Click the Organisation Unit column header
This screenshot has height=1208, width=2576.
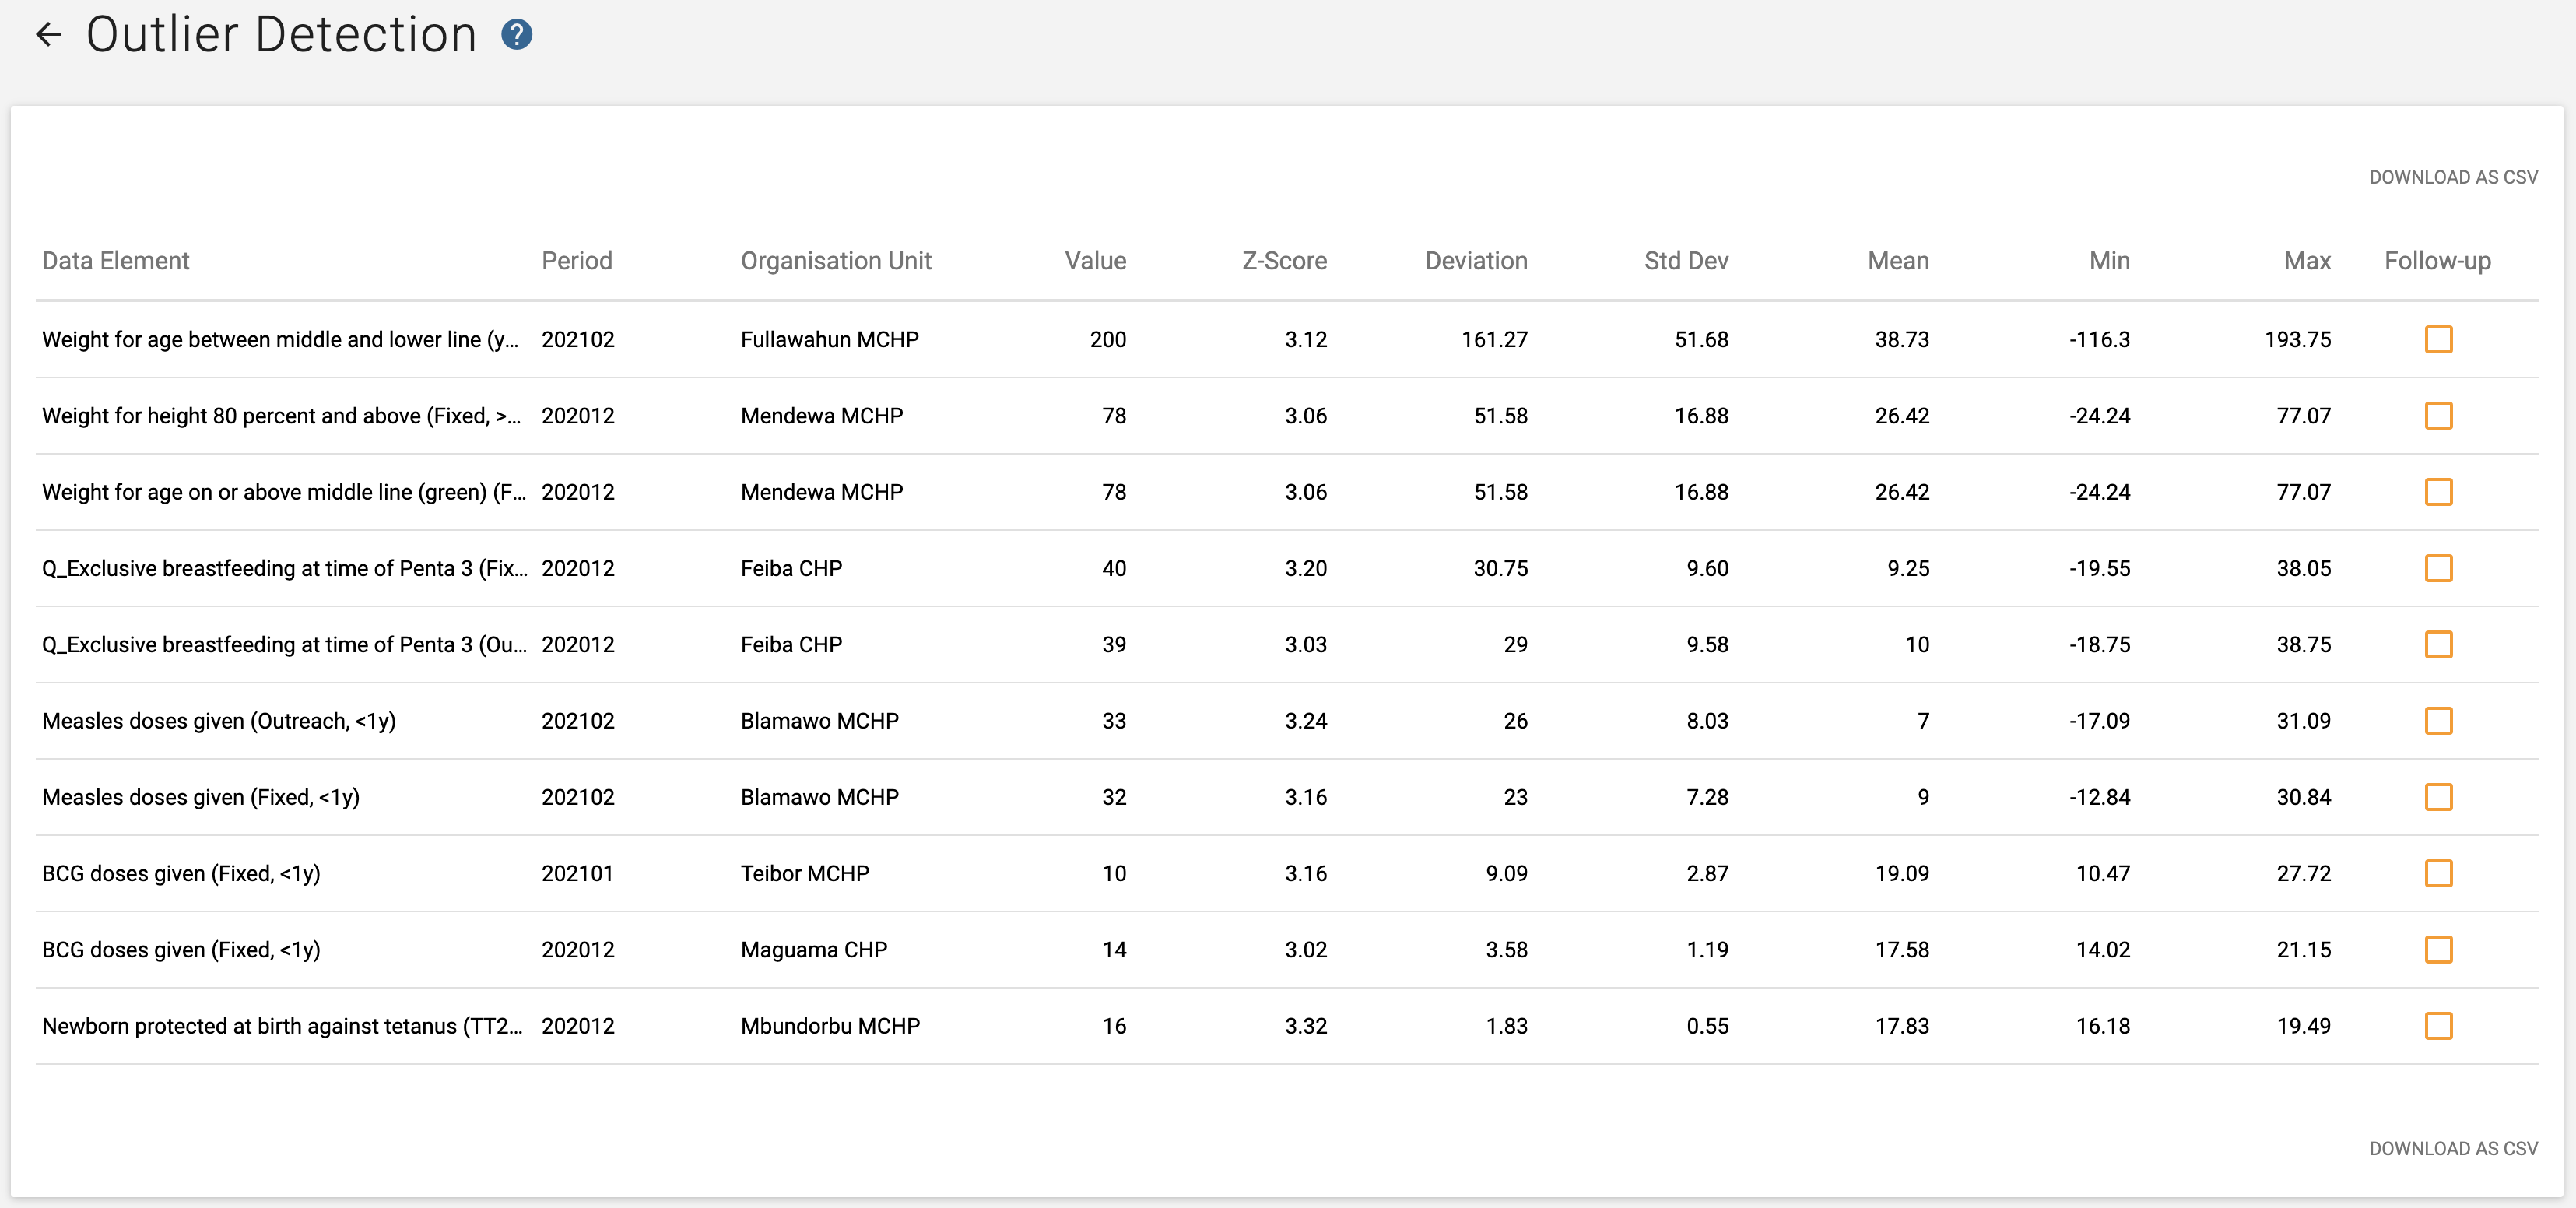[x=836, y=261]
